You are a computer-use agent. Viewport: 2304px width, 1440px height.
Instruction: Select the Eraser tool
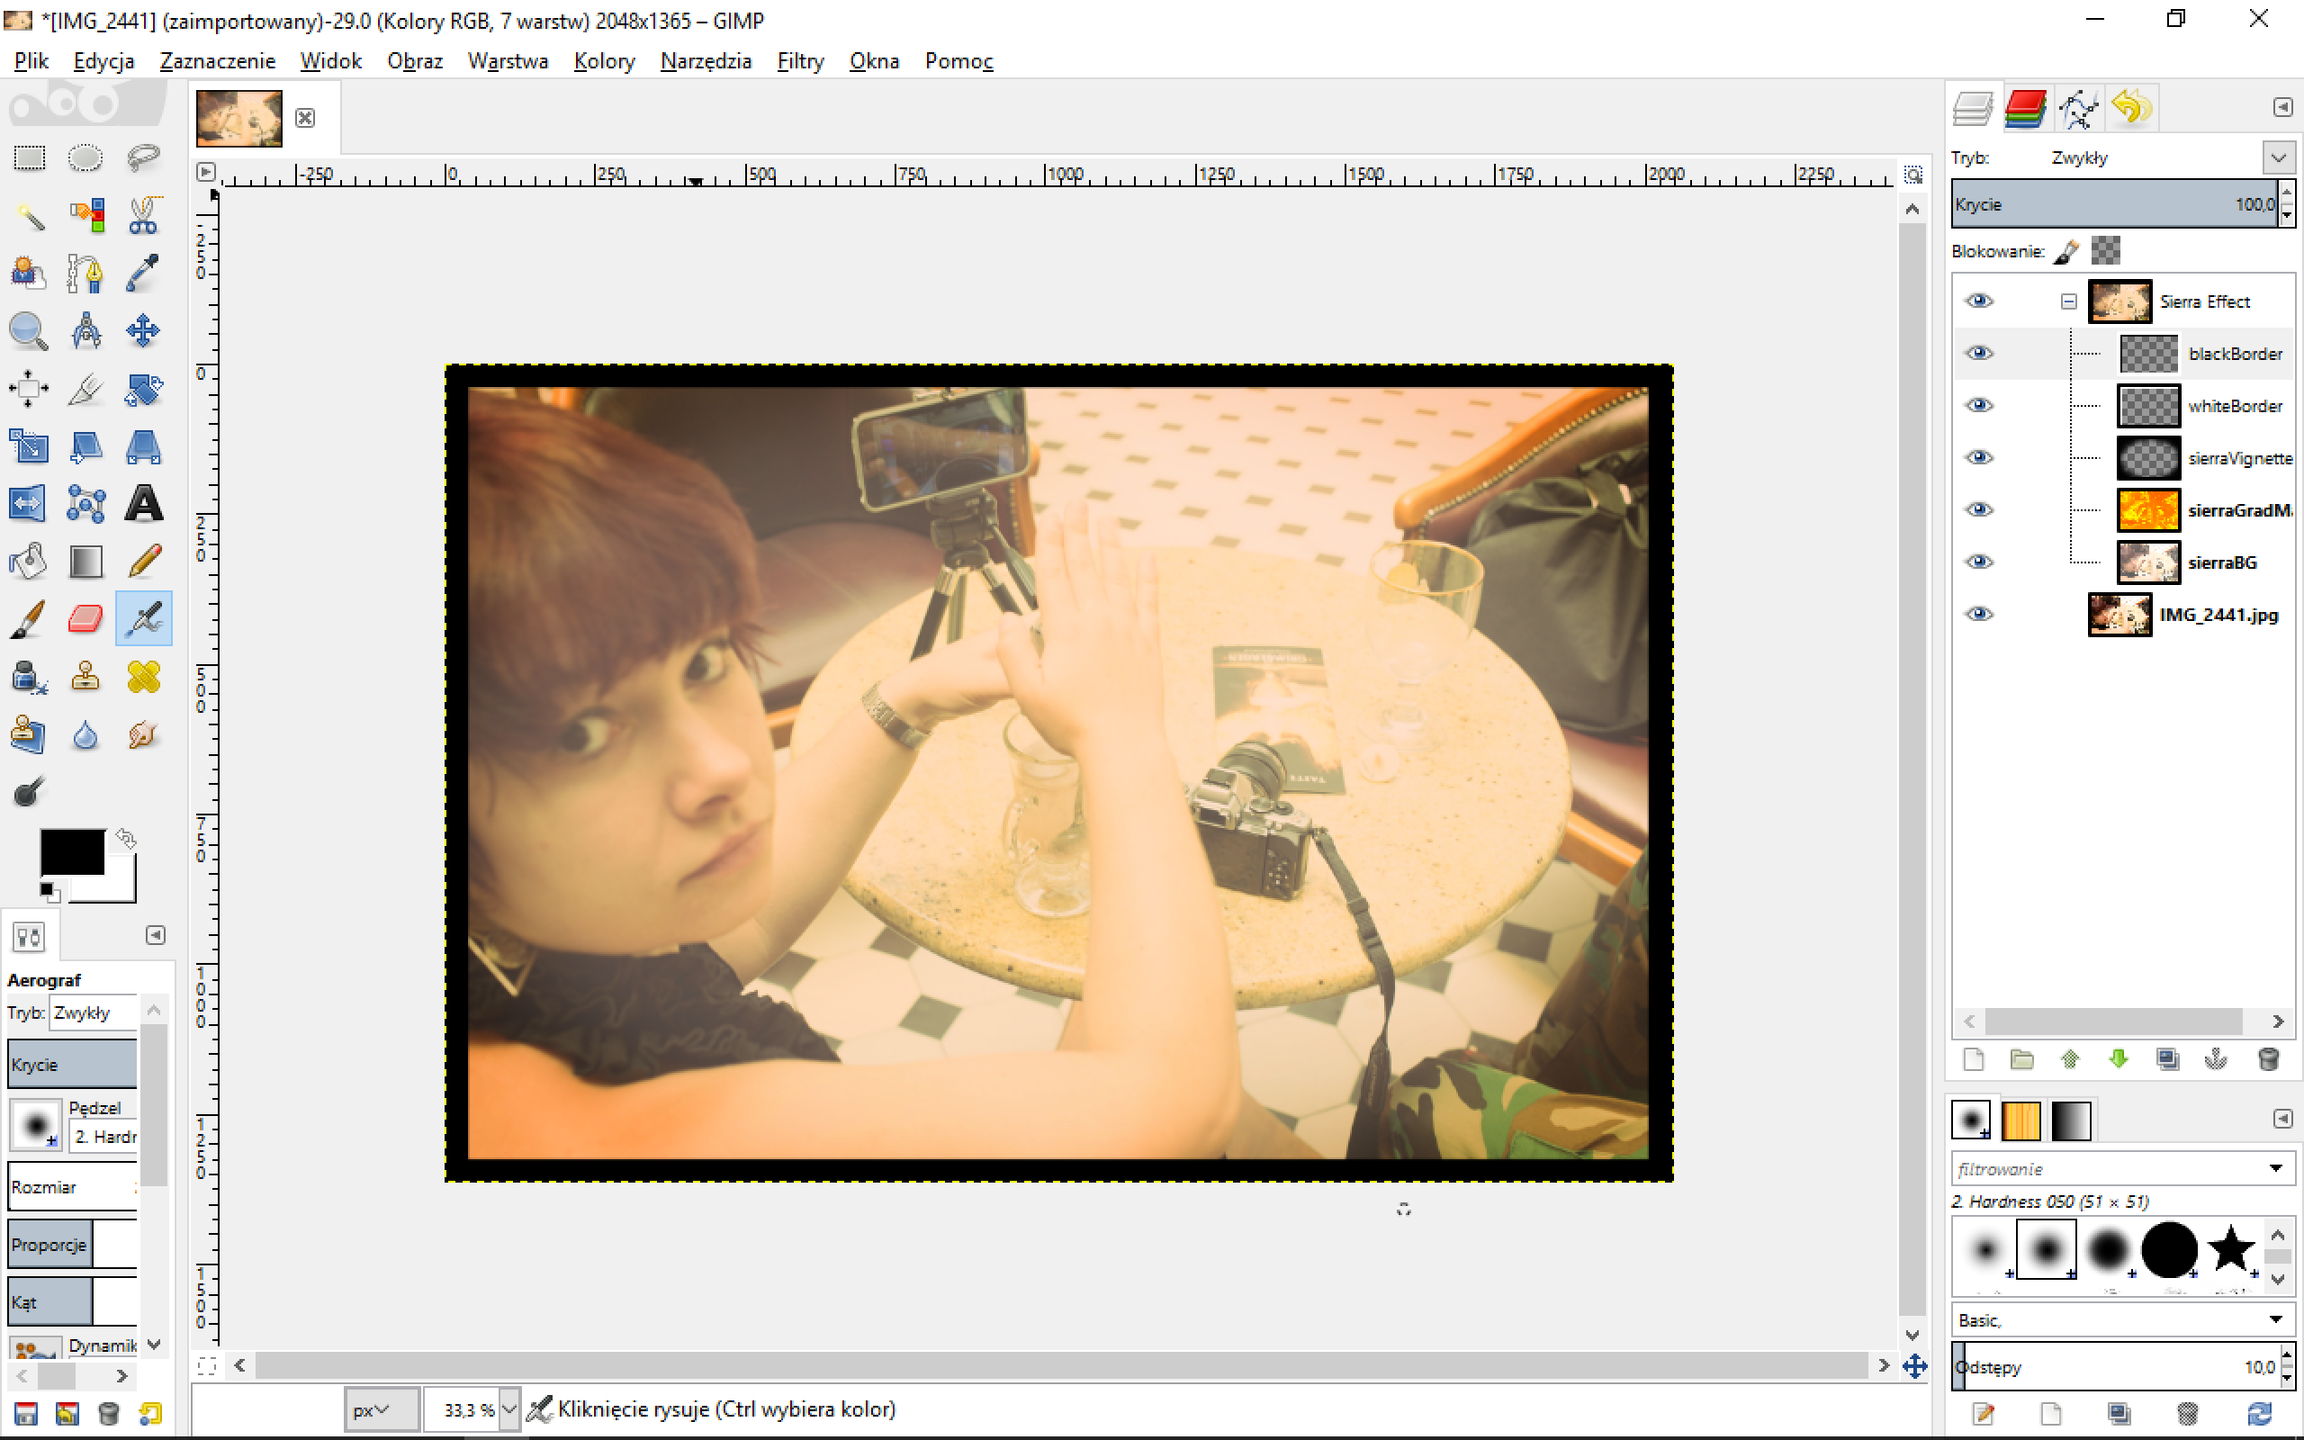pyautogui.click(x=86, y=619)
